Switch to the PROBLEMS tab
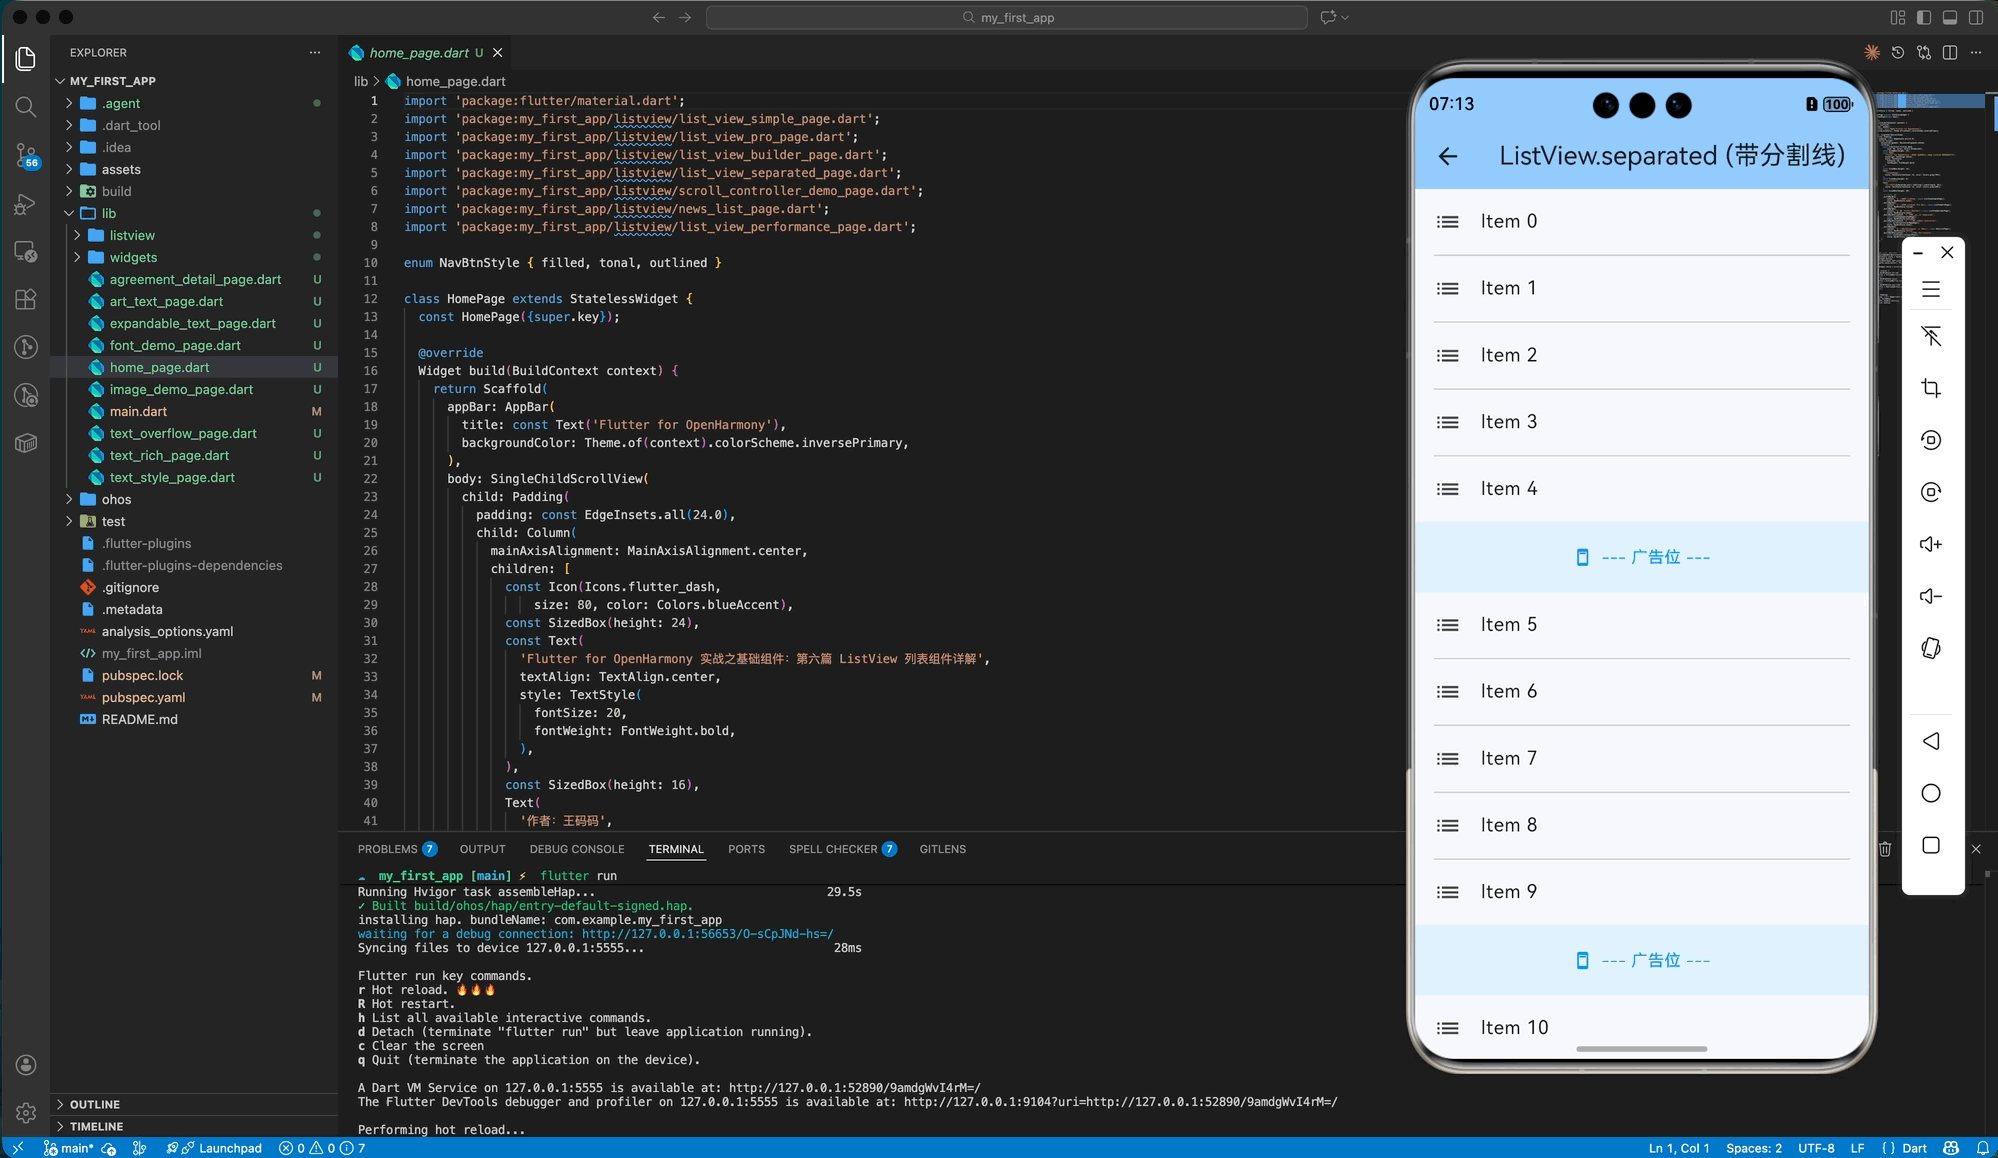This screenshot has height=1158, width=1998. pyautogui.click(x=387, y=849)
